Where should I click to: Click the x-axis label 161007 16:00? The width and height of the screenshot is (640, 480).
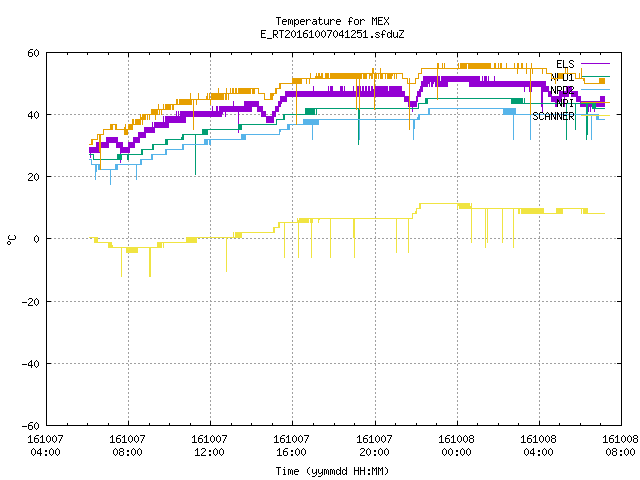(x=291, y=445)
